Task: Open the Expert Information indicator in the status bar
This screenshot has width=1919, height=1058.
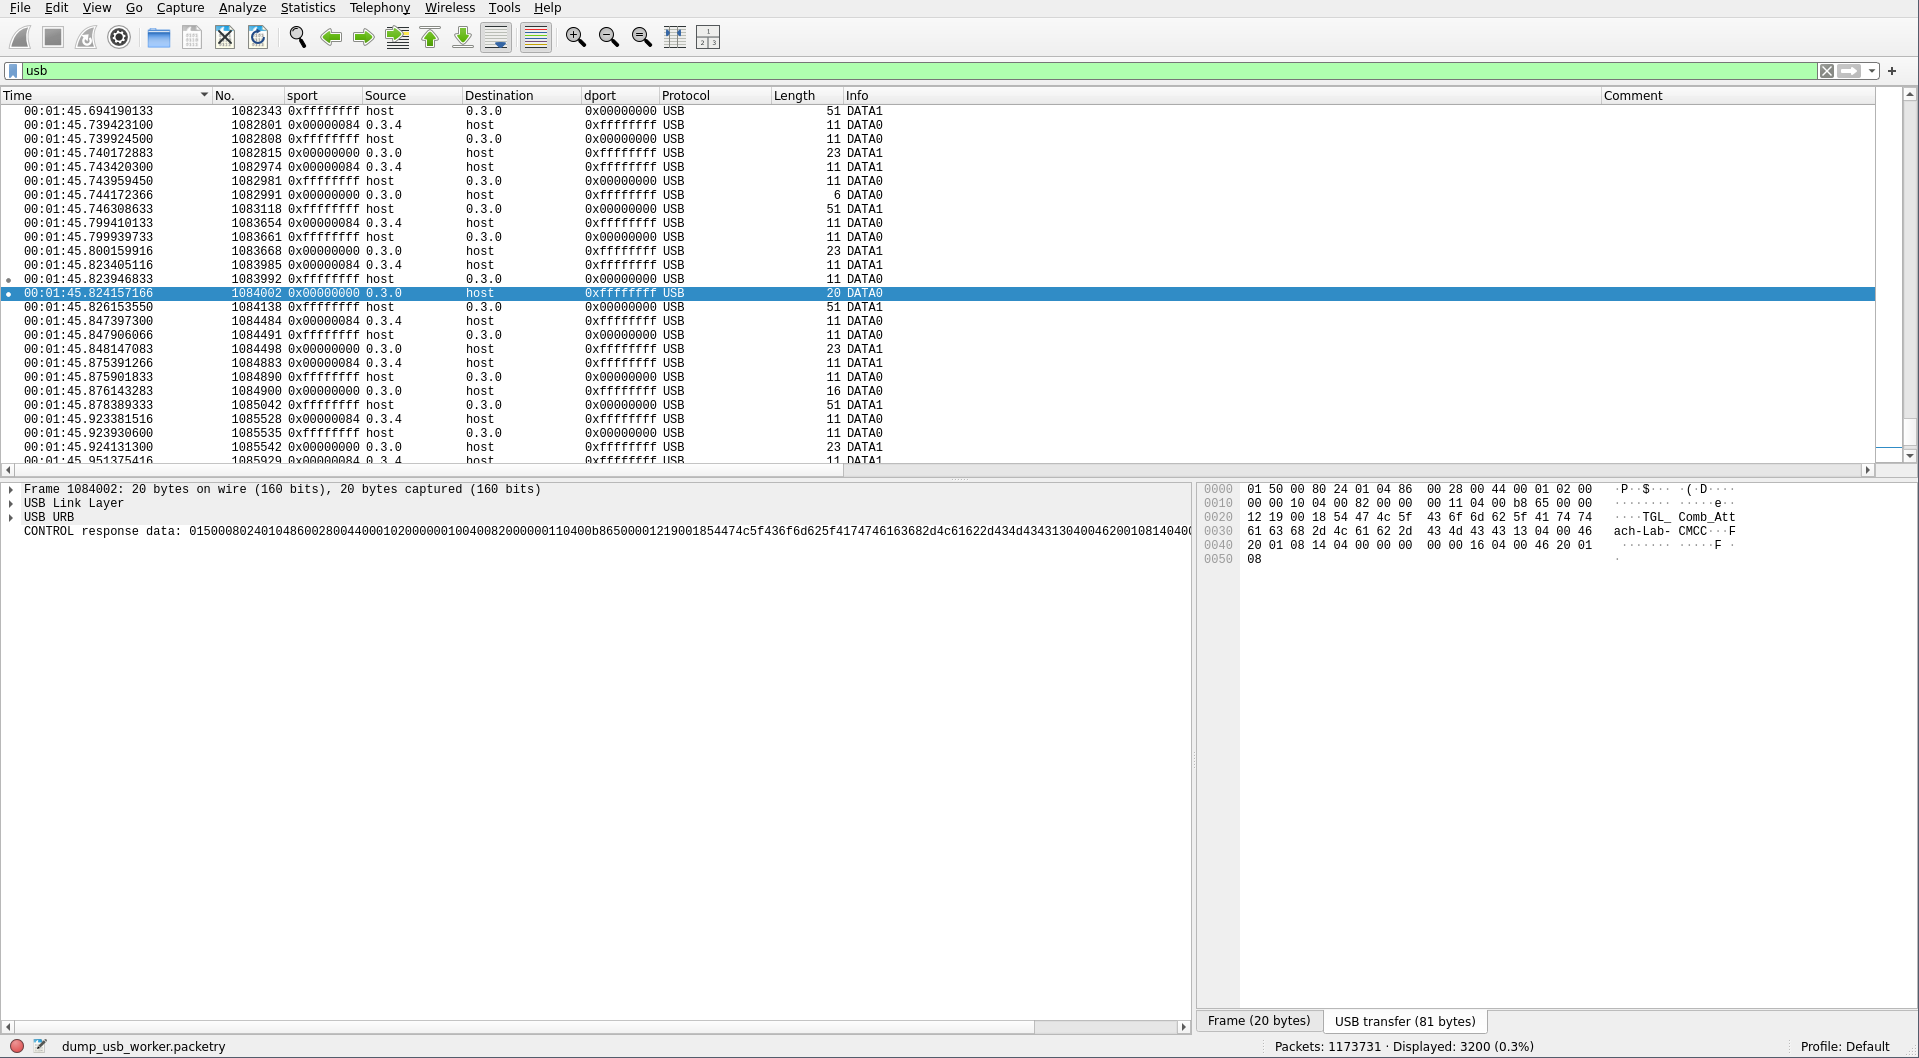Action: [16, 1046]
